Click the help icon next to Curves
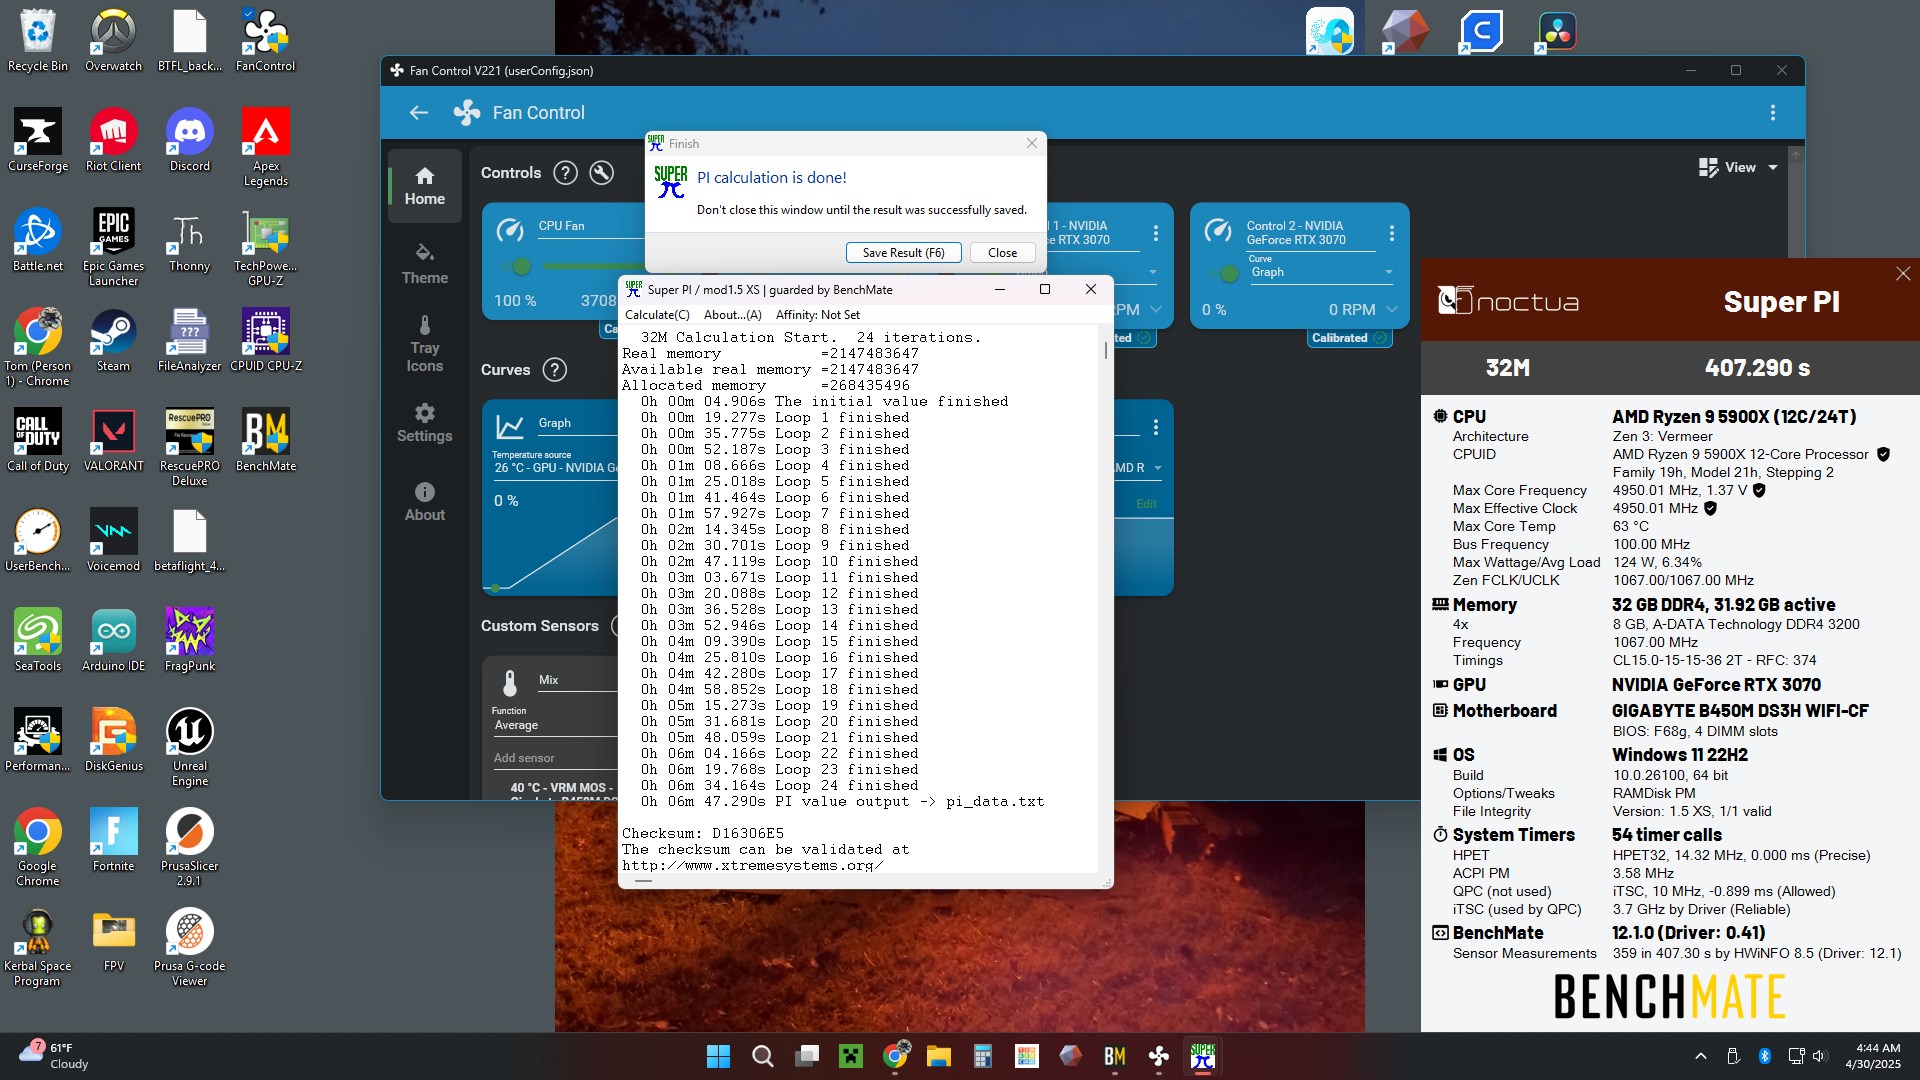Image resolution: width=1920 pixels, height=1080 pixels. [x=554, y=370]
